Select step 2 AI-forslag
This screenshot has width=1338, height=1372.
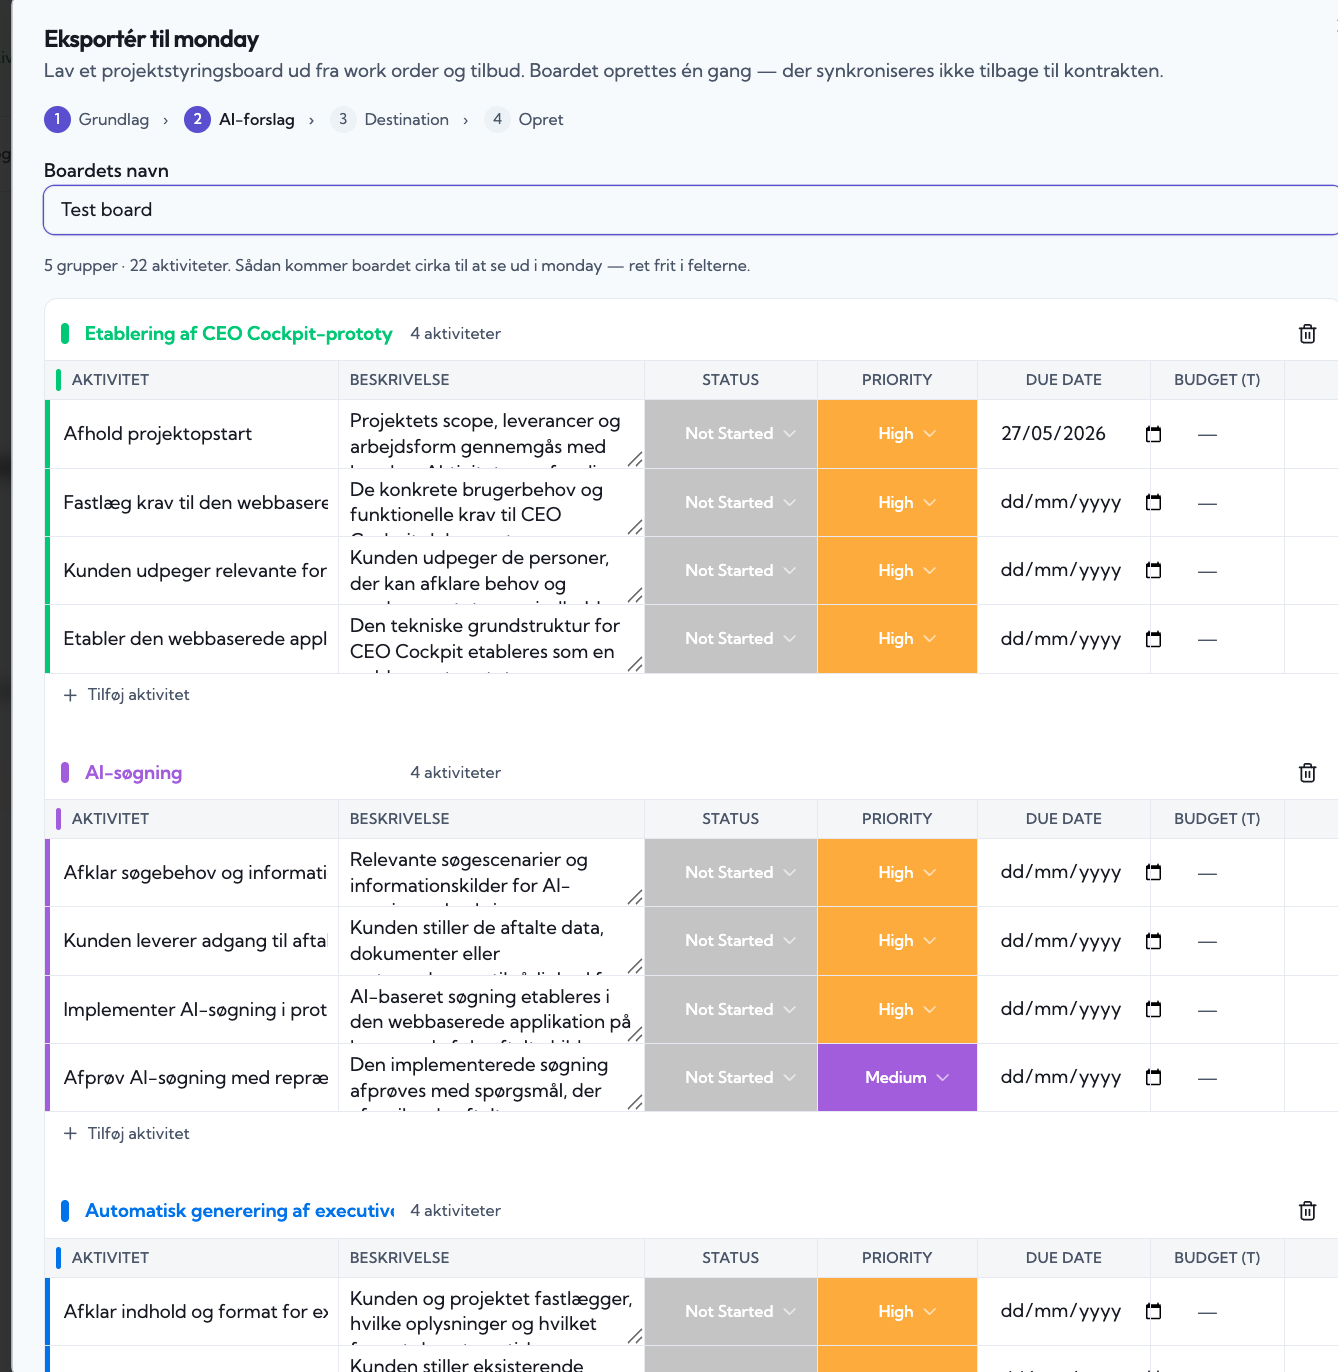coord(240,120)
